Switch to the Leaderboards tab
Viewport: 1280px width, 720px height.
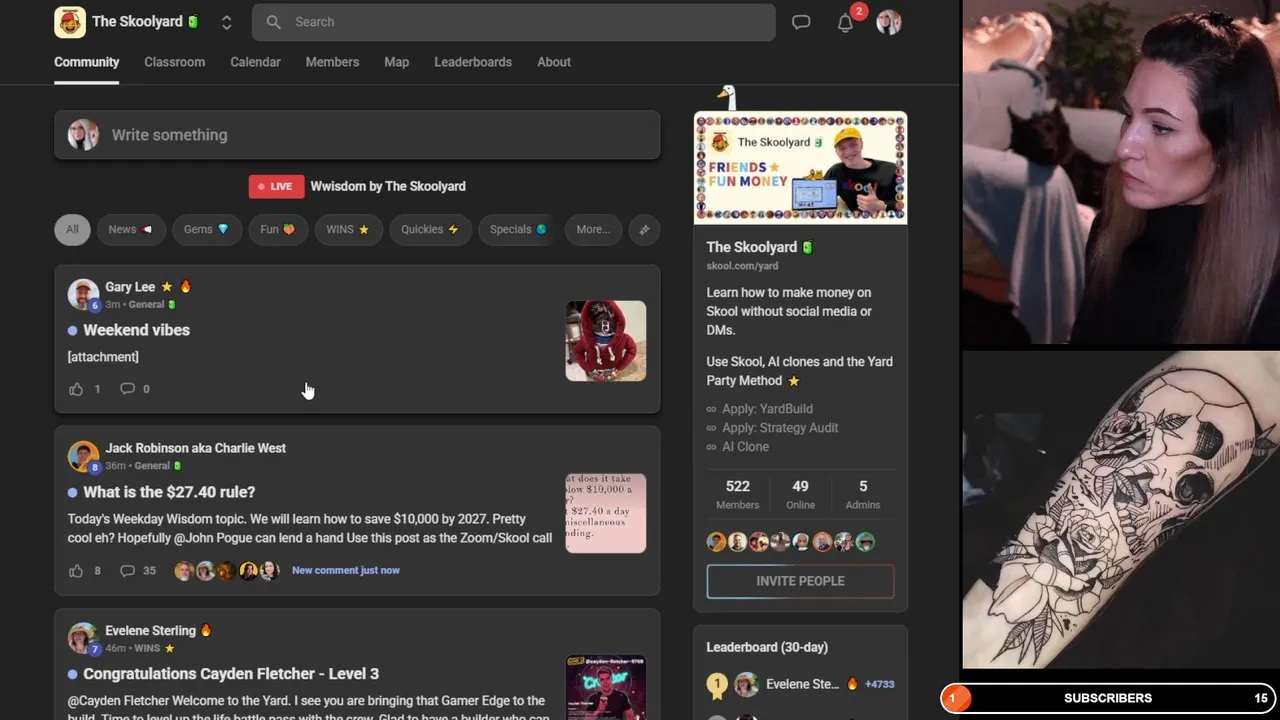pyautogui.click(x=473, y=62)
